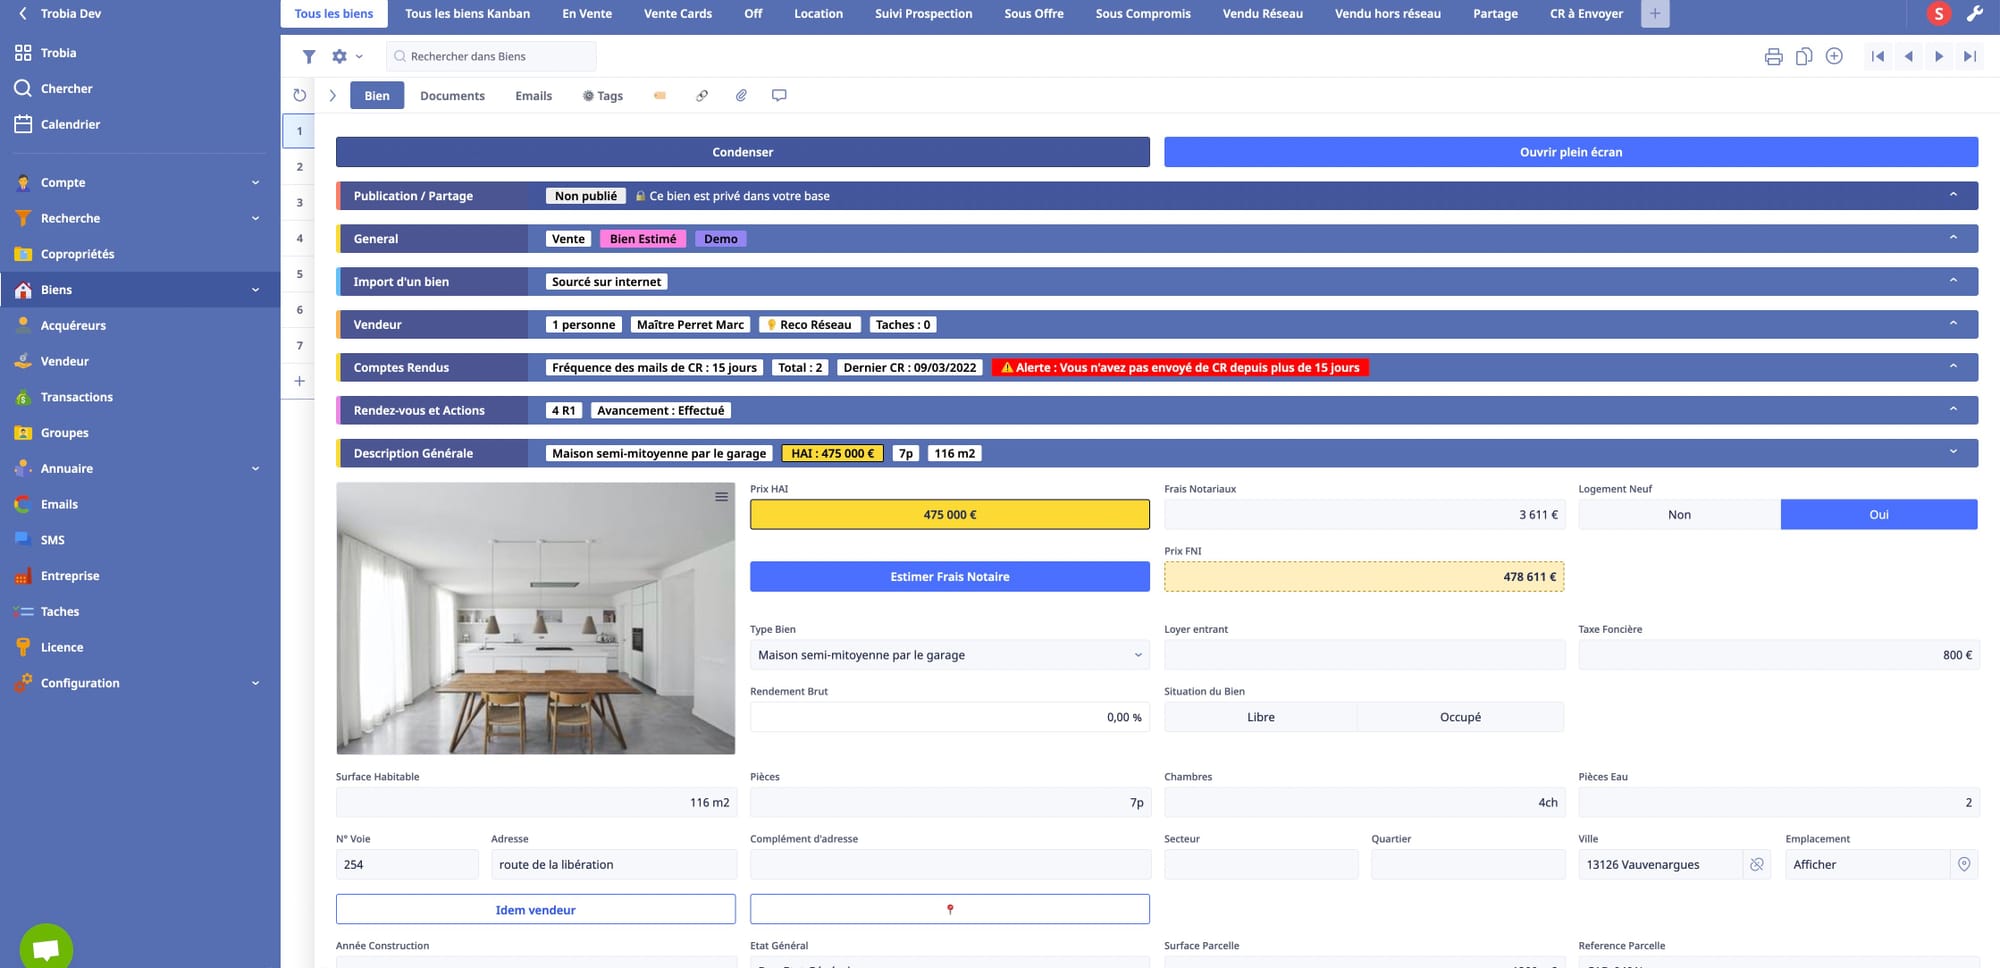
Task: Click the printer icon
Action: 1773,57
